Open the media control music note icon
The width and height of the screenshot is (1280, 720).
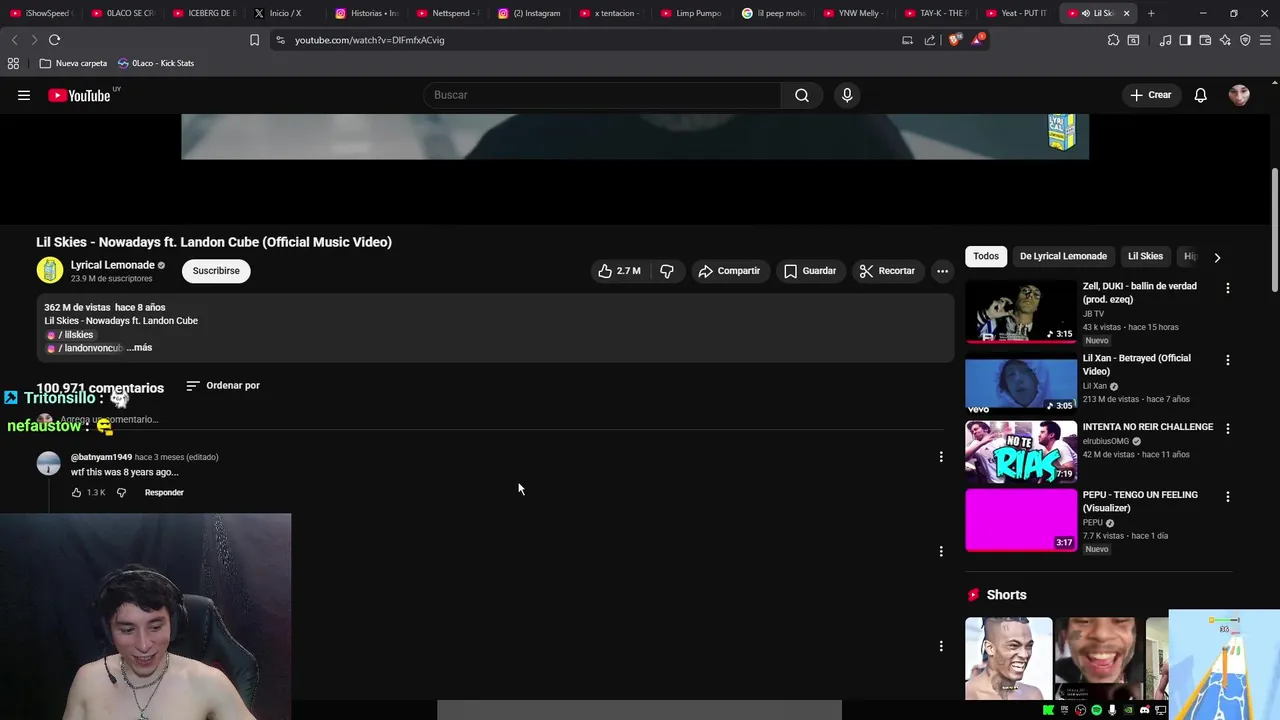[1165, 40]
